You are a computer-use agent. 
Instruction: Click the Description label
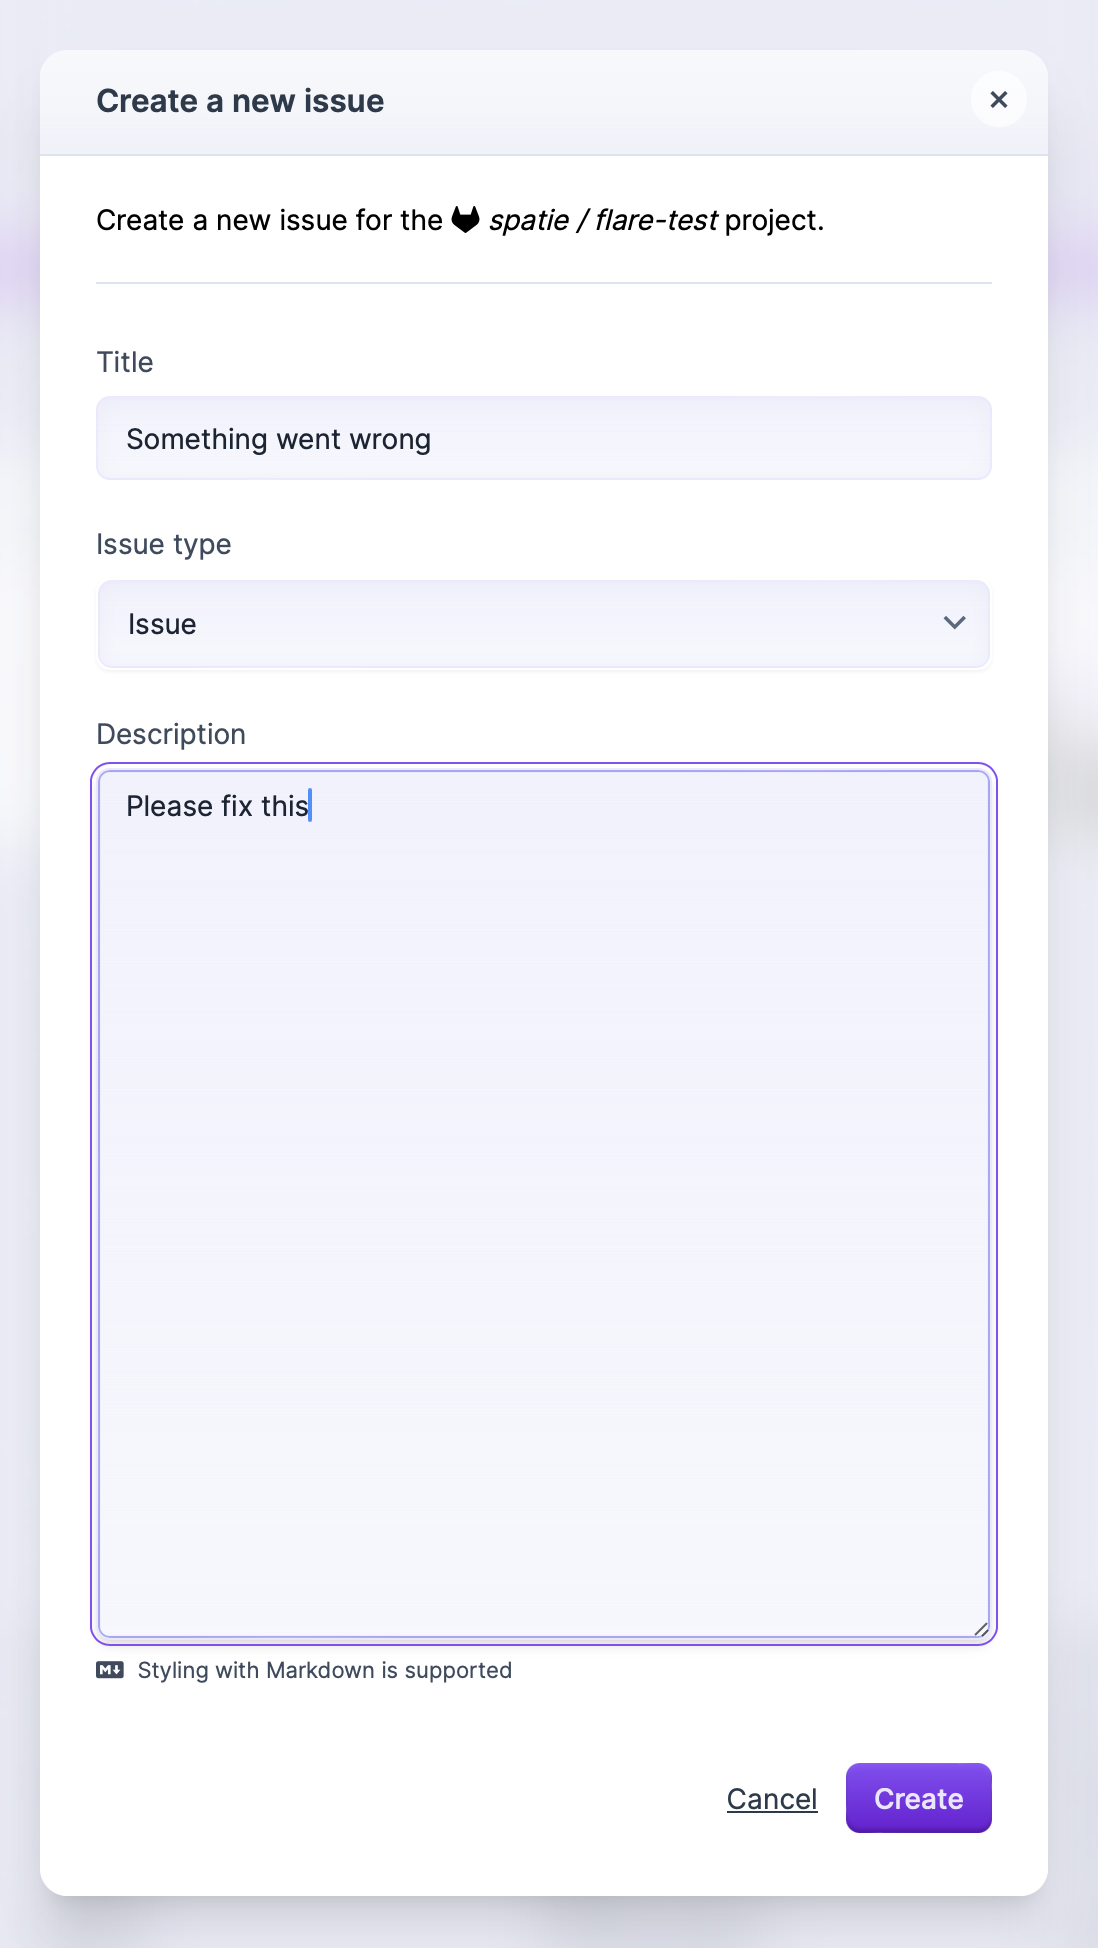tap(170, 733)
